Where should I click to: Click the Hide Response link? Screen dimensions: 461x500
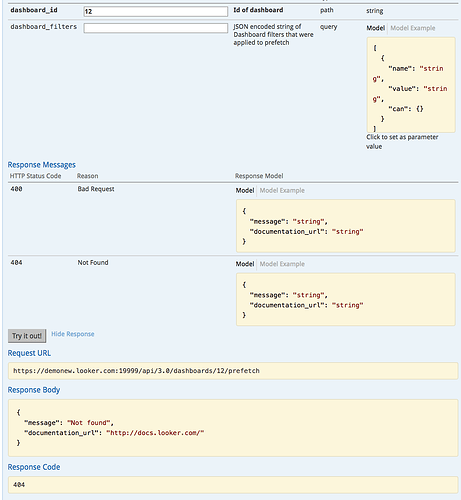[73, 334]
